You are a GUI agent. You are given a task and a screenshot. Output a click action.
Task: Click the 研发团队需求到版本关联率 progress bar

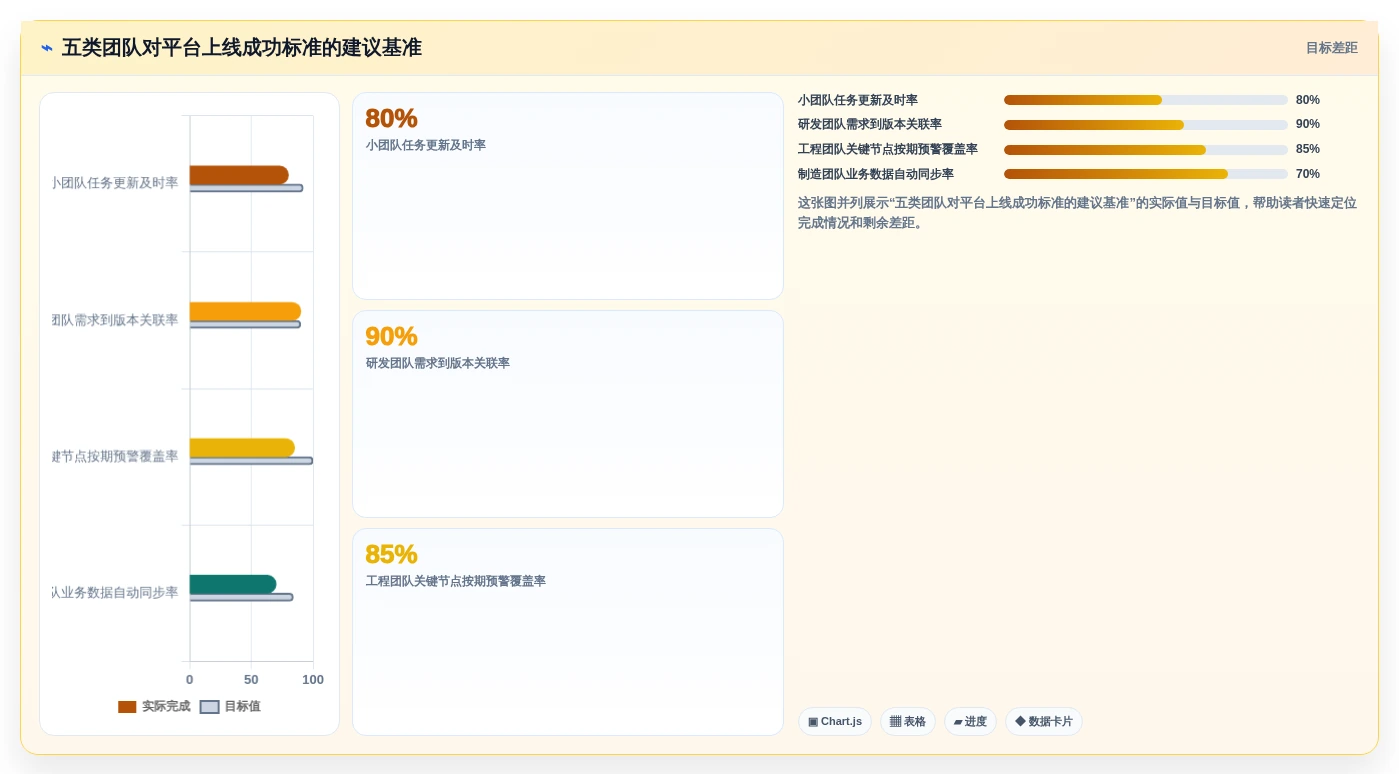click(x=1146, y=125)
